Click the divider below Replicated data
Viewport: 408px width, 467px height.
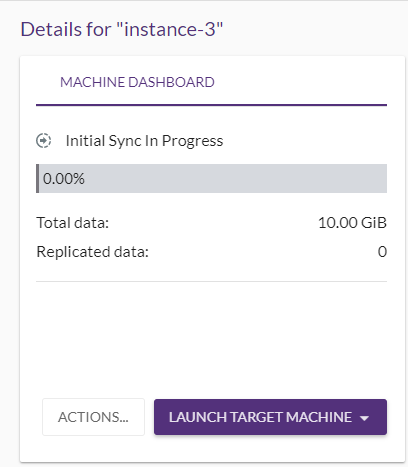tap(211, 281)
